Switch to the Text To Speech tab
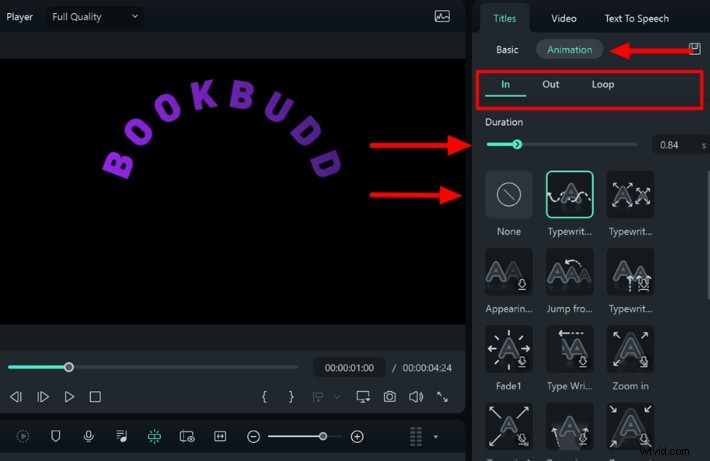The height and width of the screenshot is (461, 710). (x=636, y=18)
